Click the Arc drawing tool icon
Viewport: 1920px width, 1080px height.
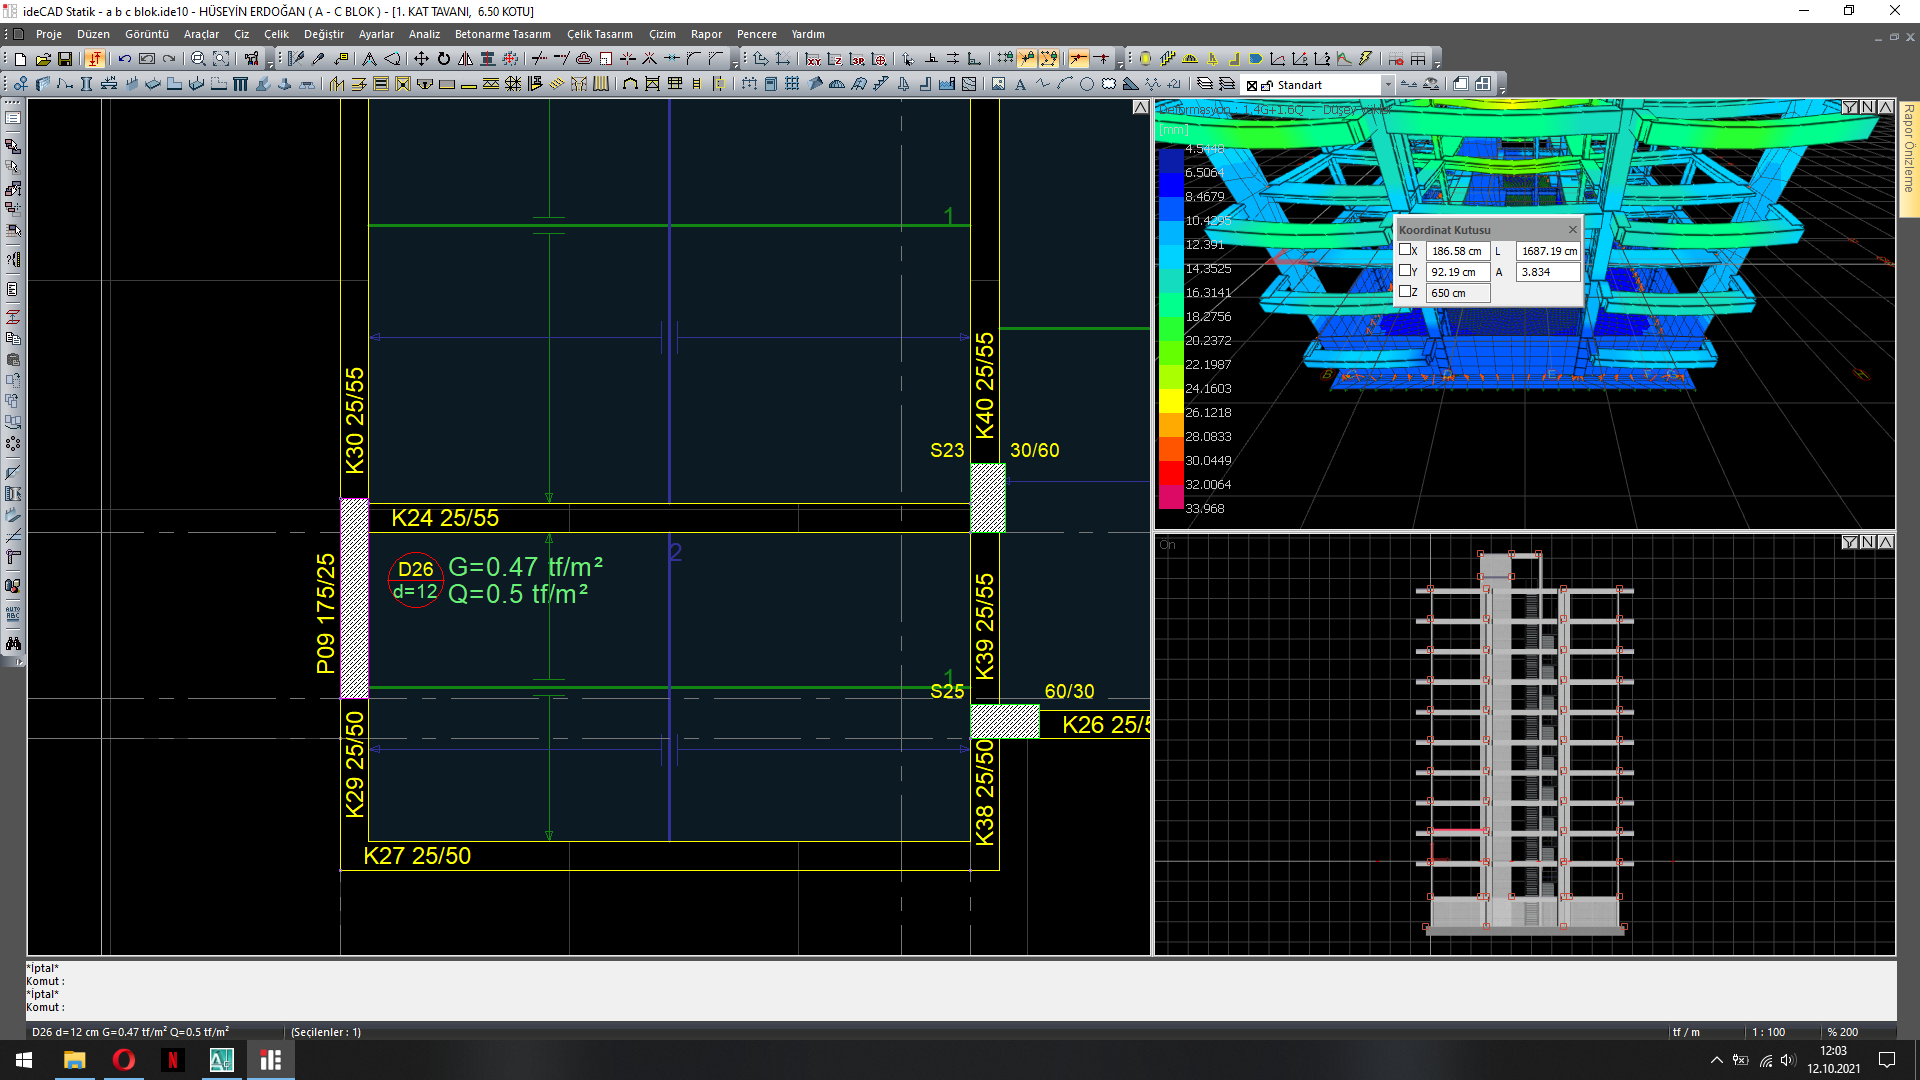(1064, 84)
